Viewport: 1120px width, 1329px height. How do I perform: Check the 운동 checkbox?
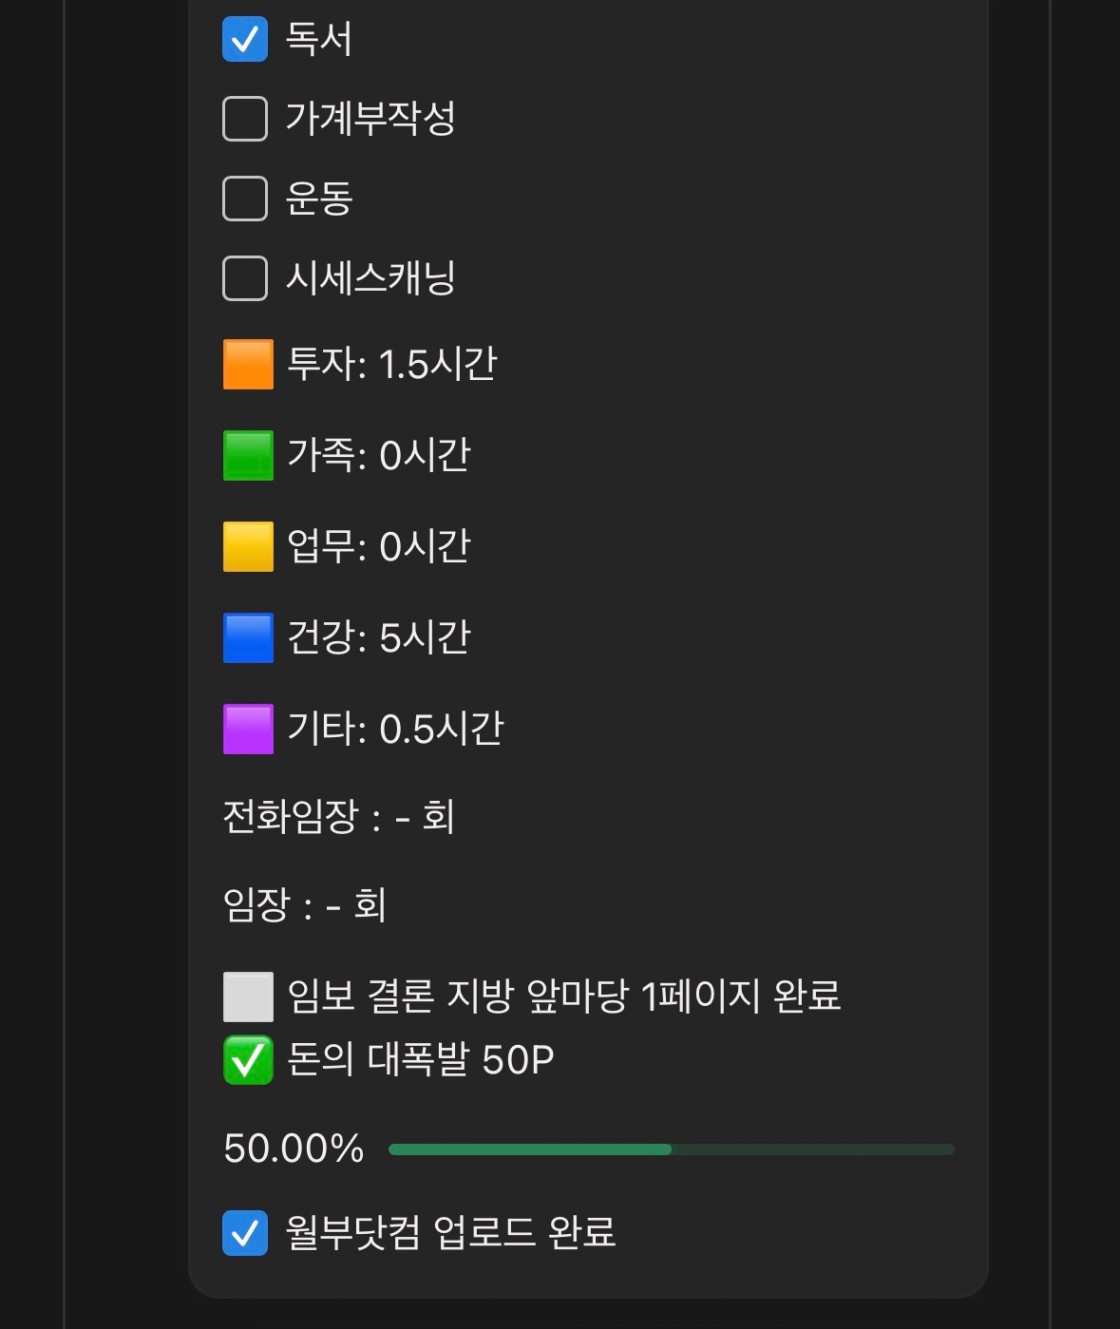[x=245, y=198]
